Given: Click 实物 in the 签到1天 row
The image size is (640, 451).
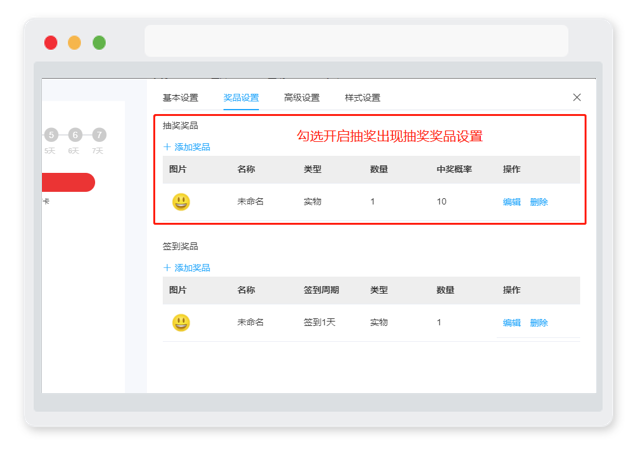Looking at the screenshot, I should [379, 322].
